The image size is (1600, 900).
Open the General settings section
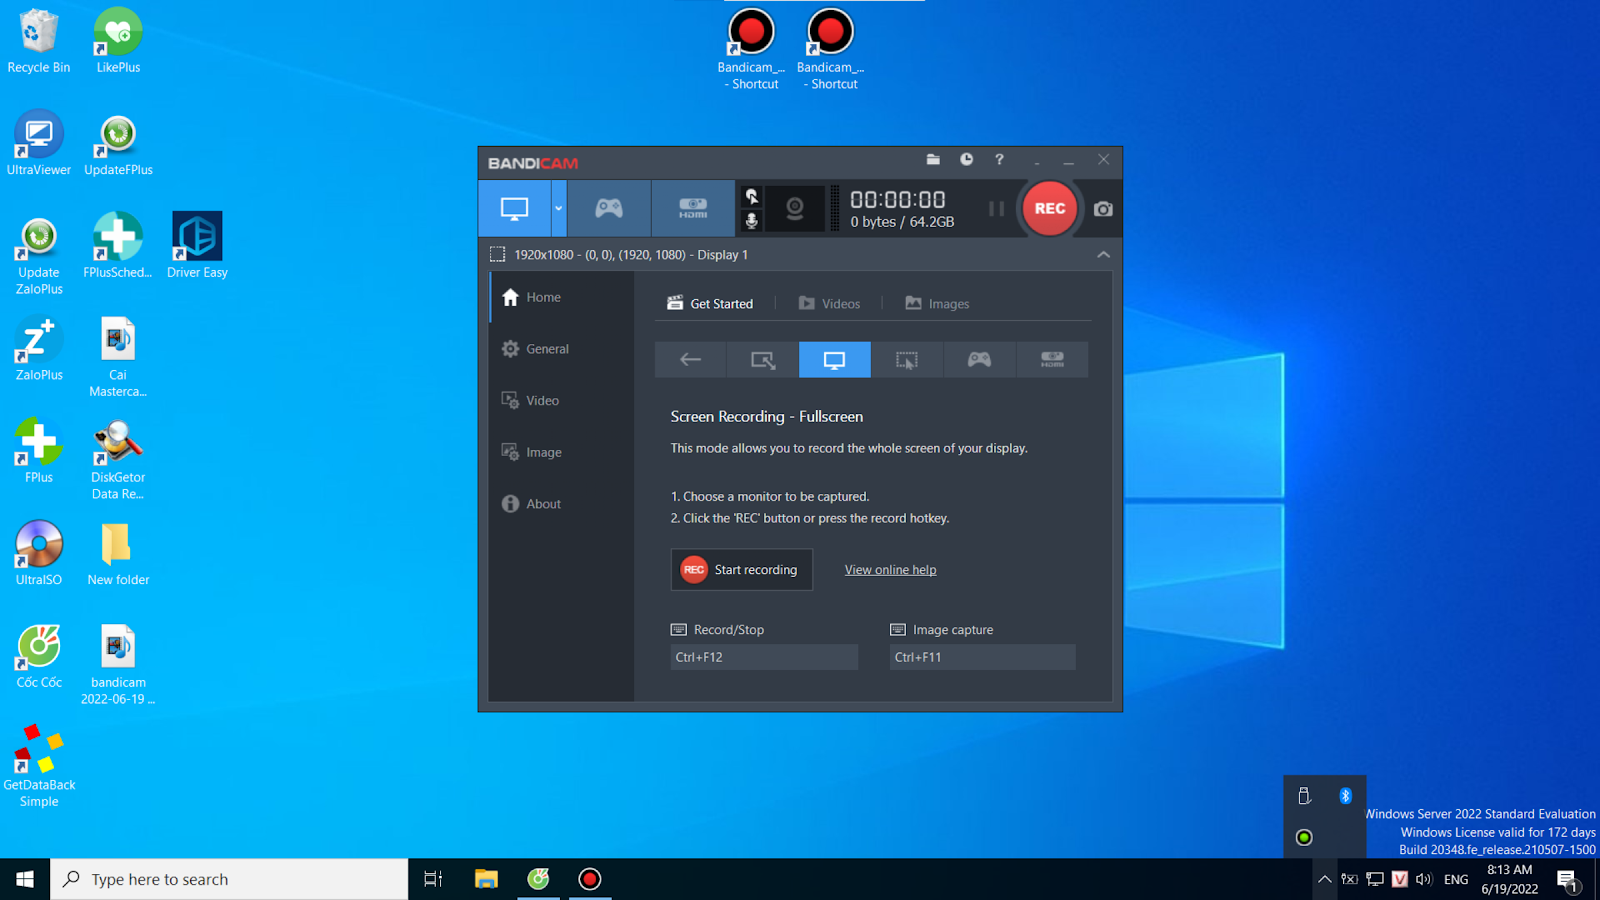pos(561,349)
